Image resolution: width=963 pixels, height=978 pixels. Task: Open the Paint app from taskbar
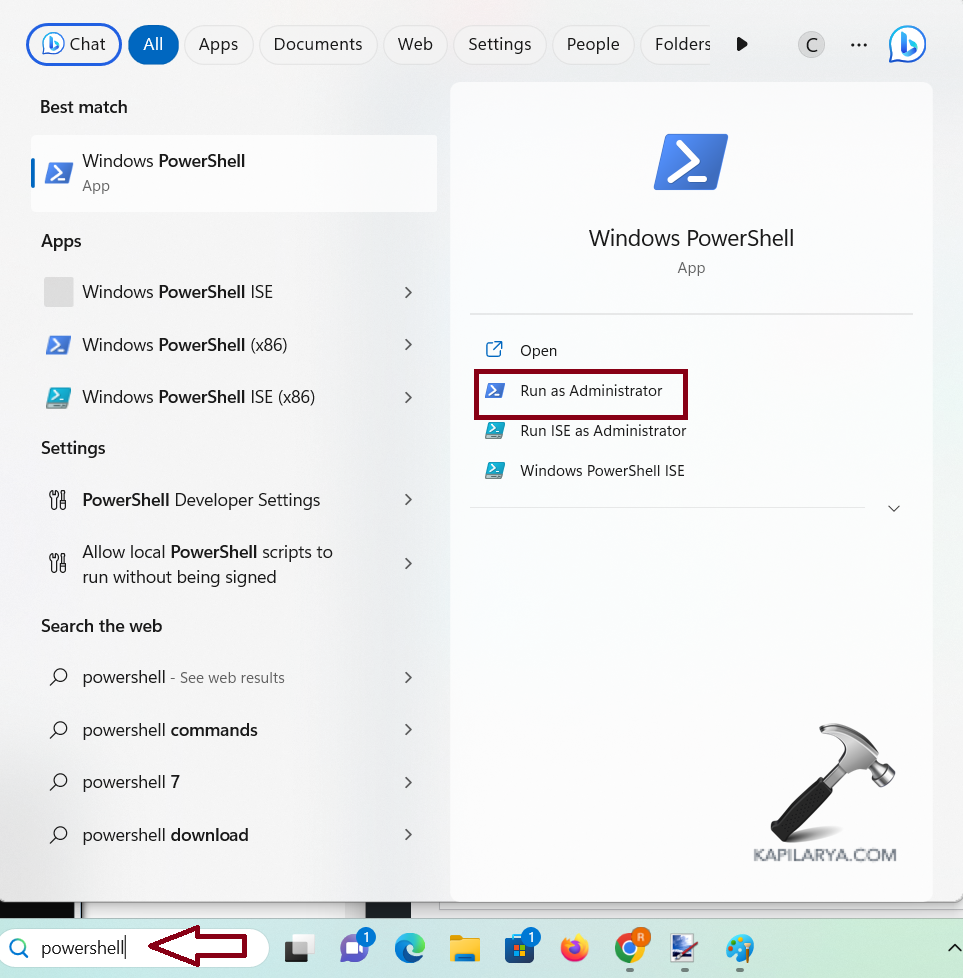click(x=740, y=949)
